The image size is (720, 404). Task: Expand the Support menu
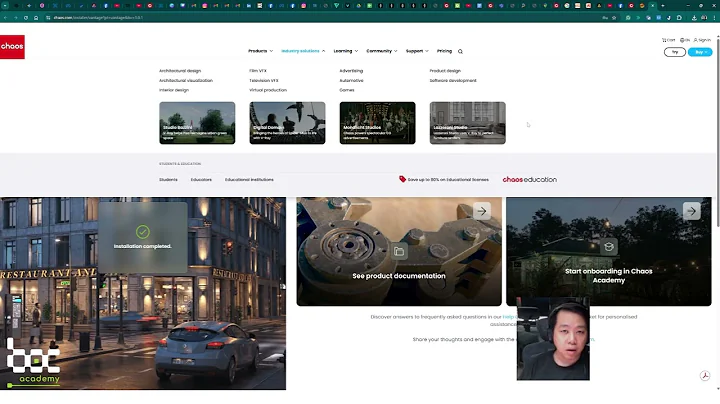417,51
